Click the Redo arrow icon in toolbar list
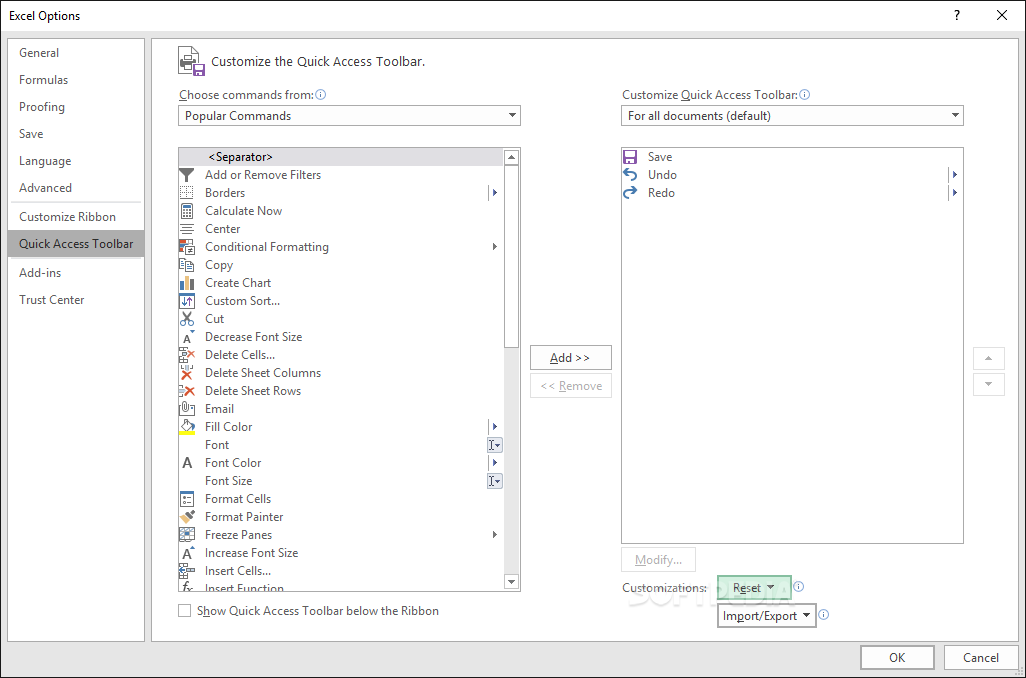Image resolution: width=1026 pixels, height=678 pixels. [630, 192]
